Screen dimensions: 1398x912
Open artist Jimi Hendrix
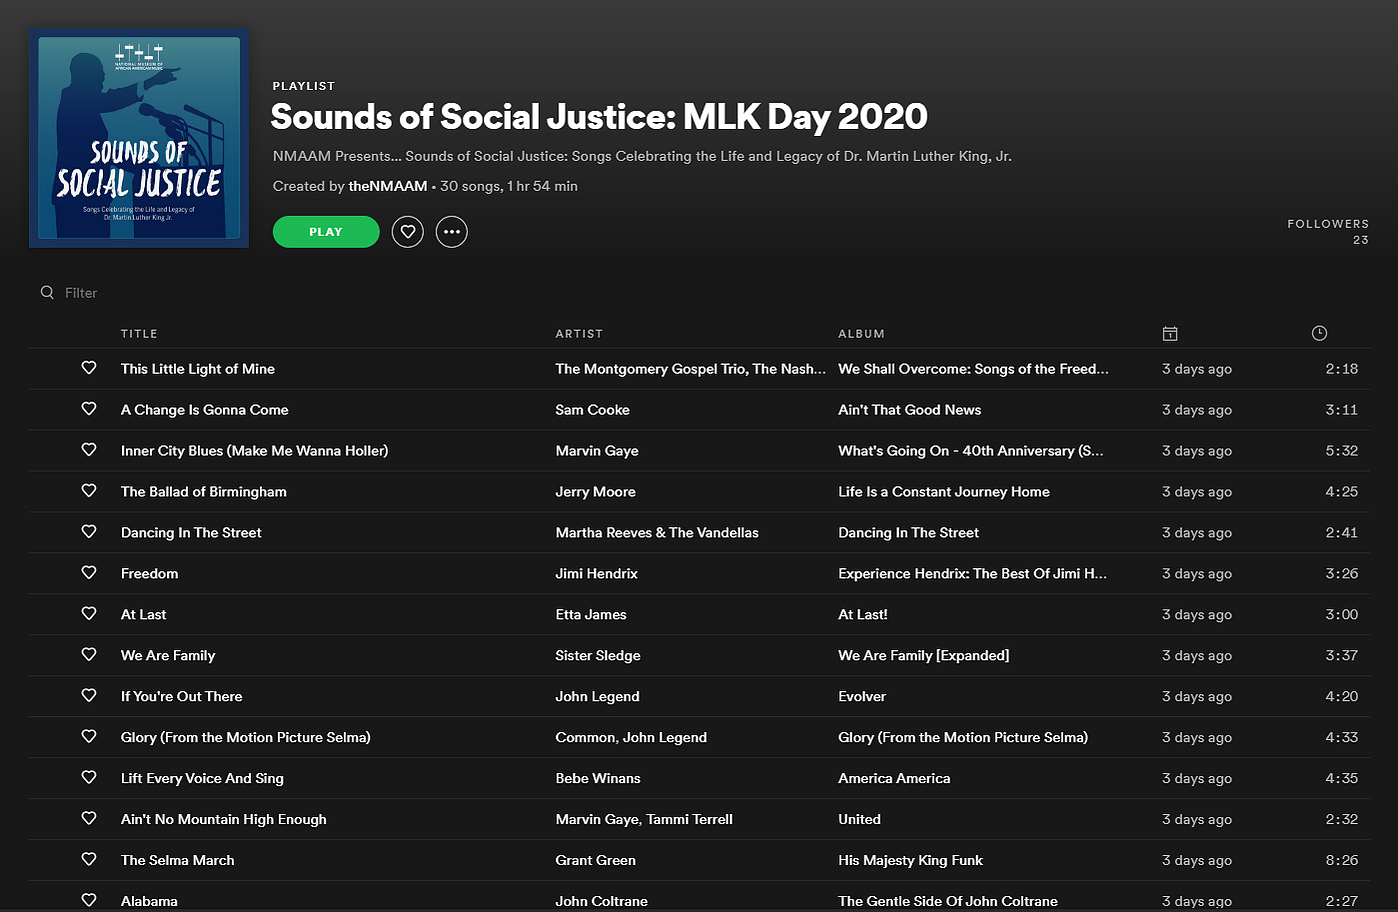click(x=596, y=574)
